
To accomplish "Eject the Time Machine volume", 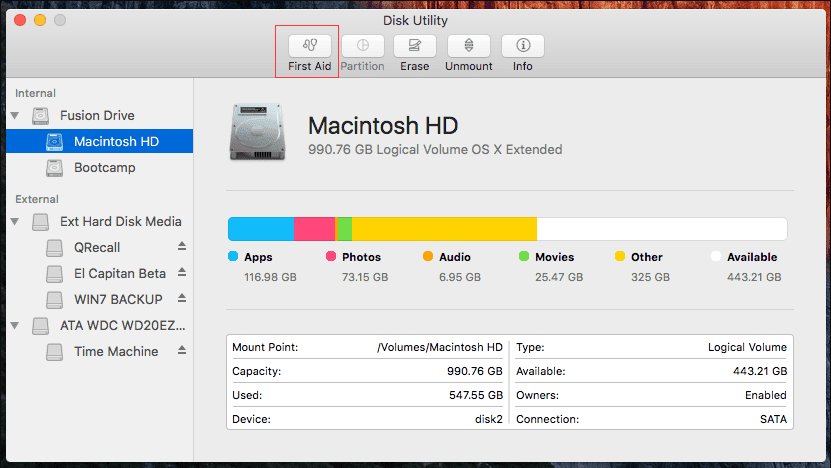I will [x=182, y=351].
